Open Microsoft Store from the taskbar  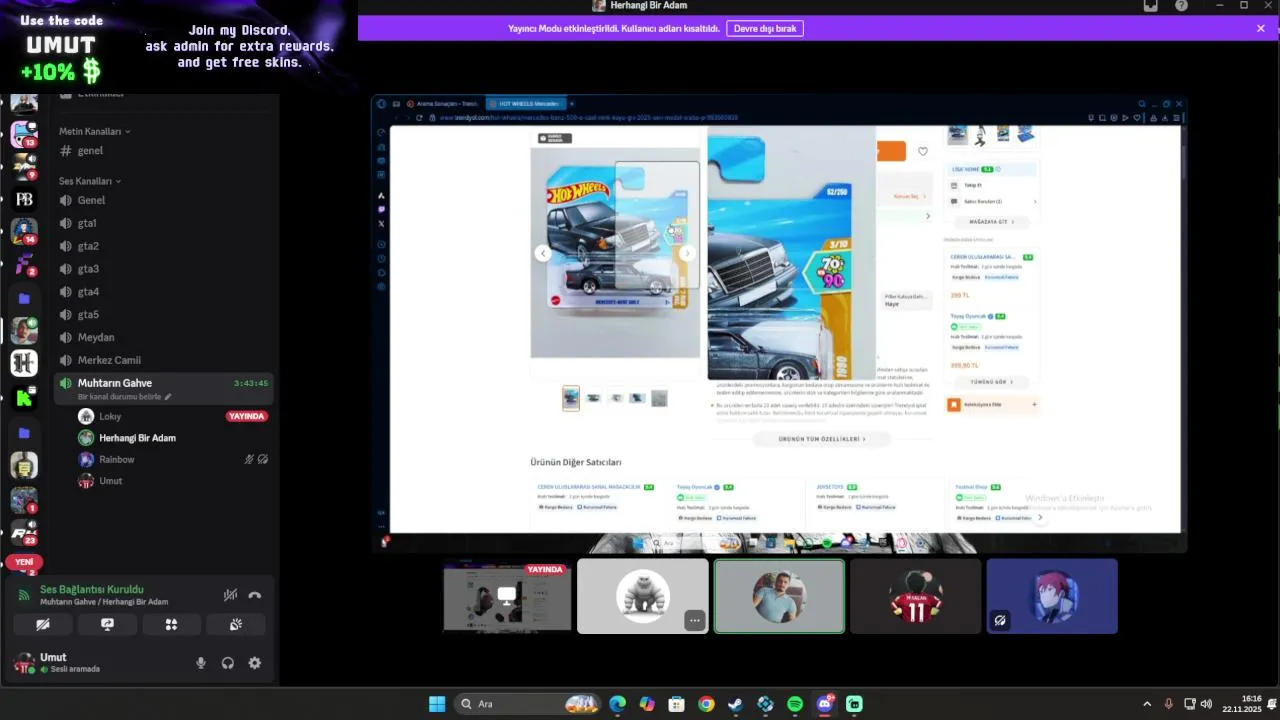coord(676,704)
